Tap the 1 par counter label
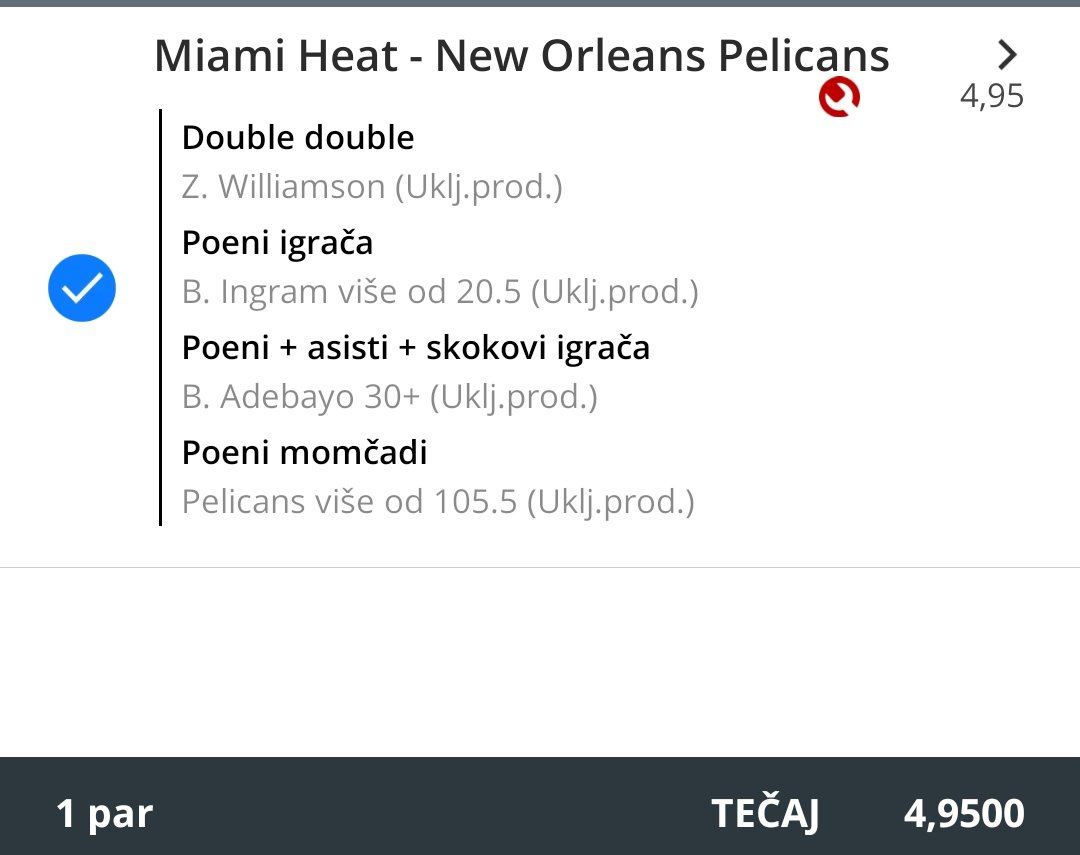This screenshot has width=1080, height=855. point(104,813)
